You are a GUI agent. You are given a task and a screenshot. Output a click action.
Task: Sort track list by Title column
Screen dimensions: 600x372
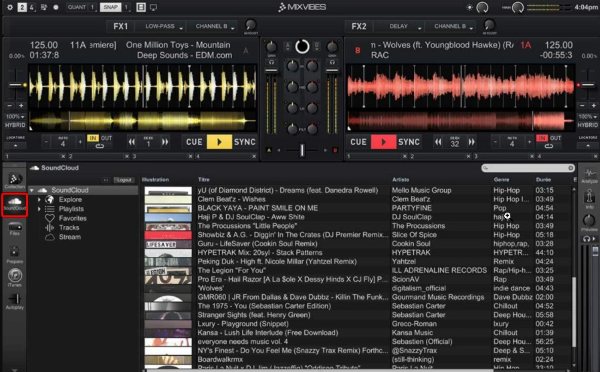point(204,179)
